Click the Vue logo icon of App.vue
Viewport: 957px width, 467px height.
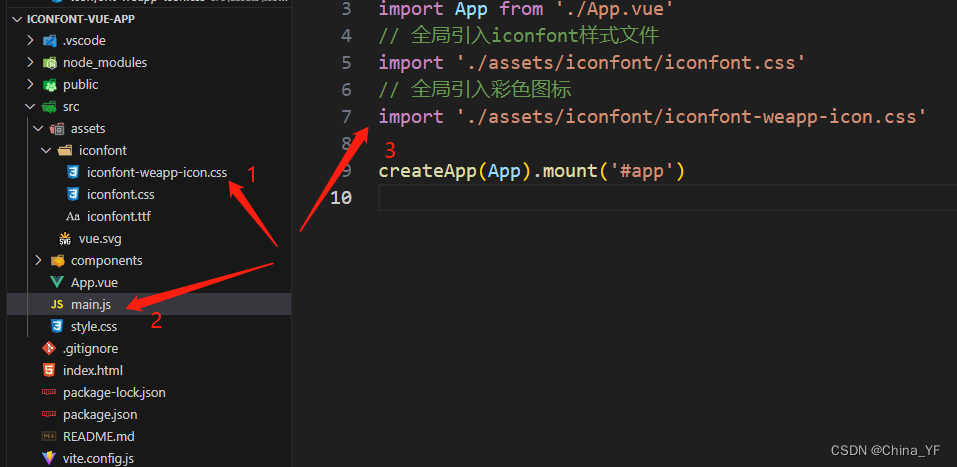[57, 283]
